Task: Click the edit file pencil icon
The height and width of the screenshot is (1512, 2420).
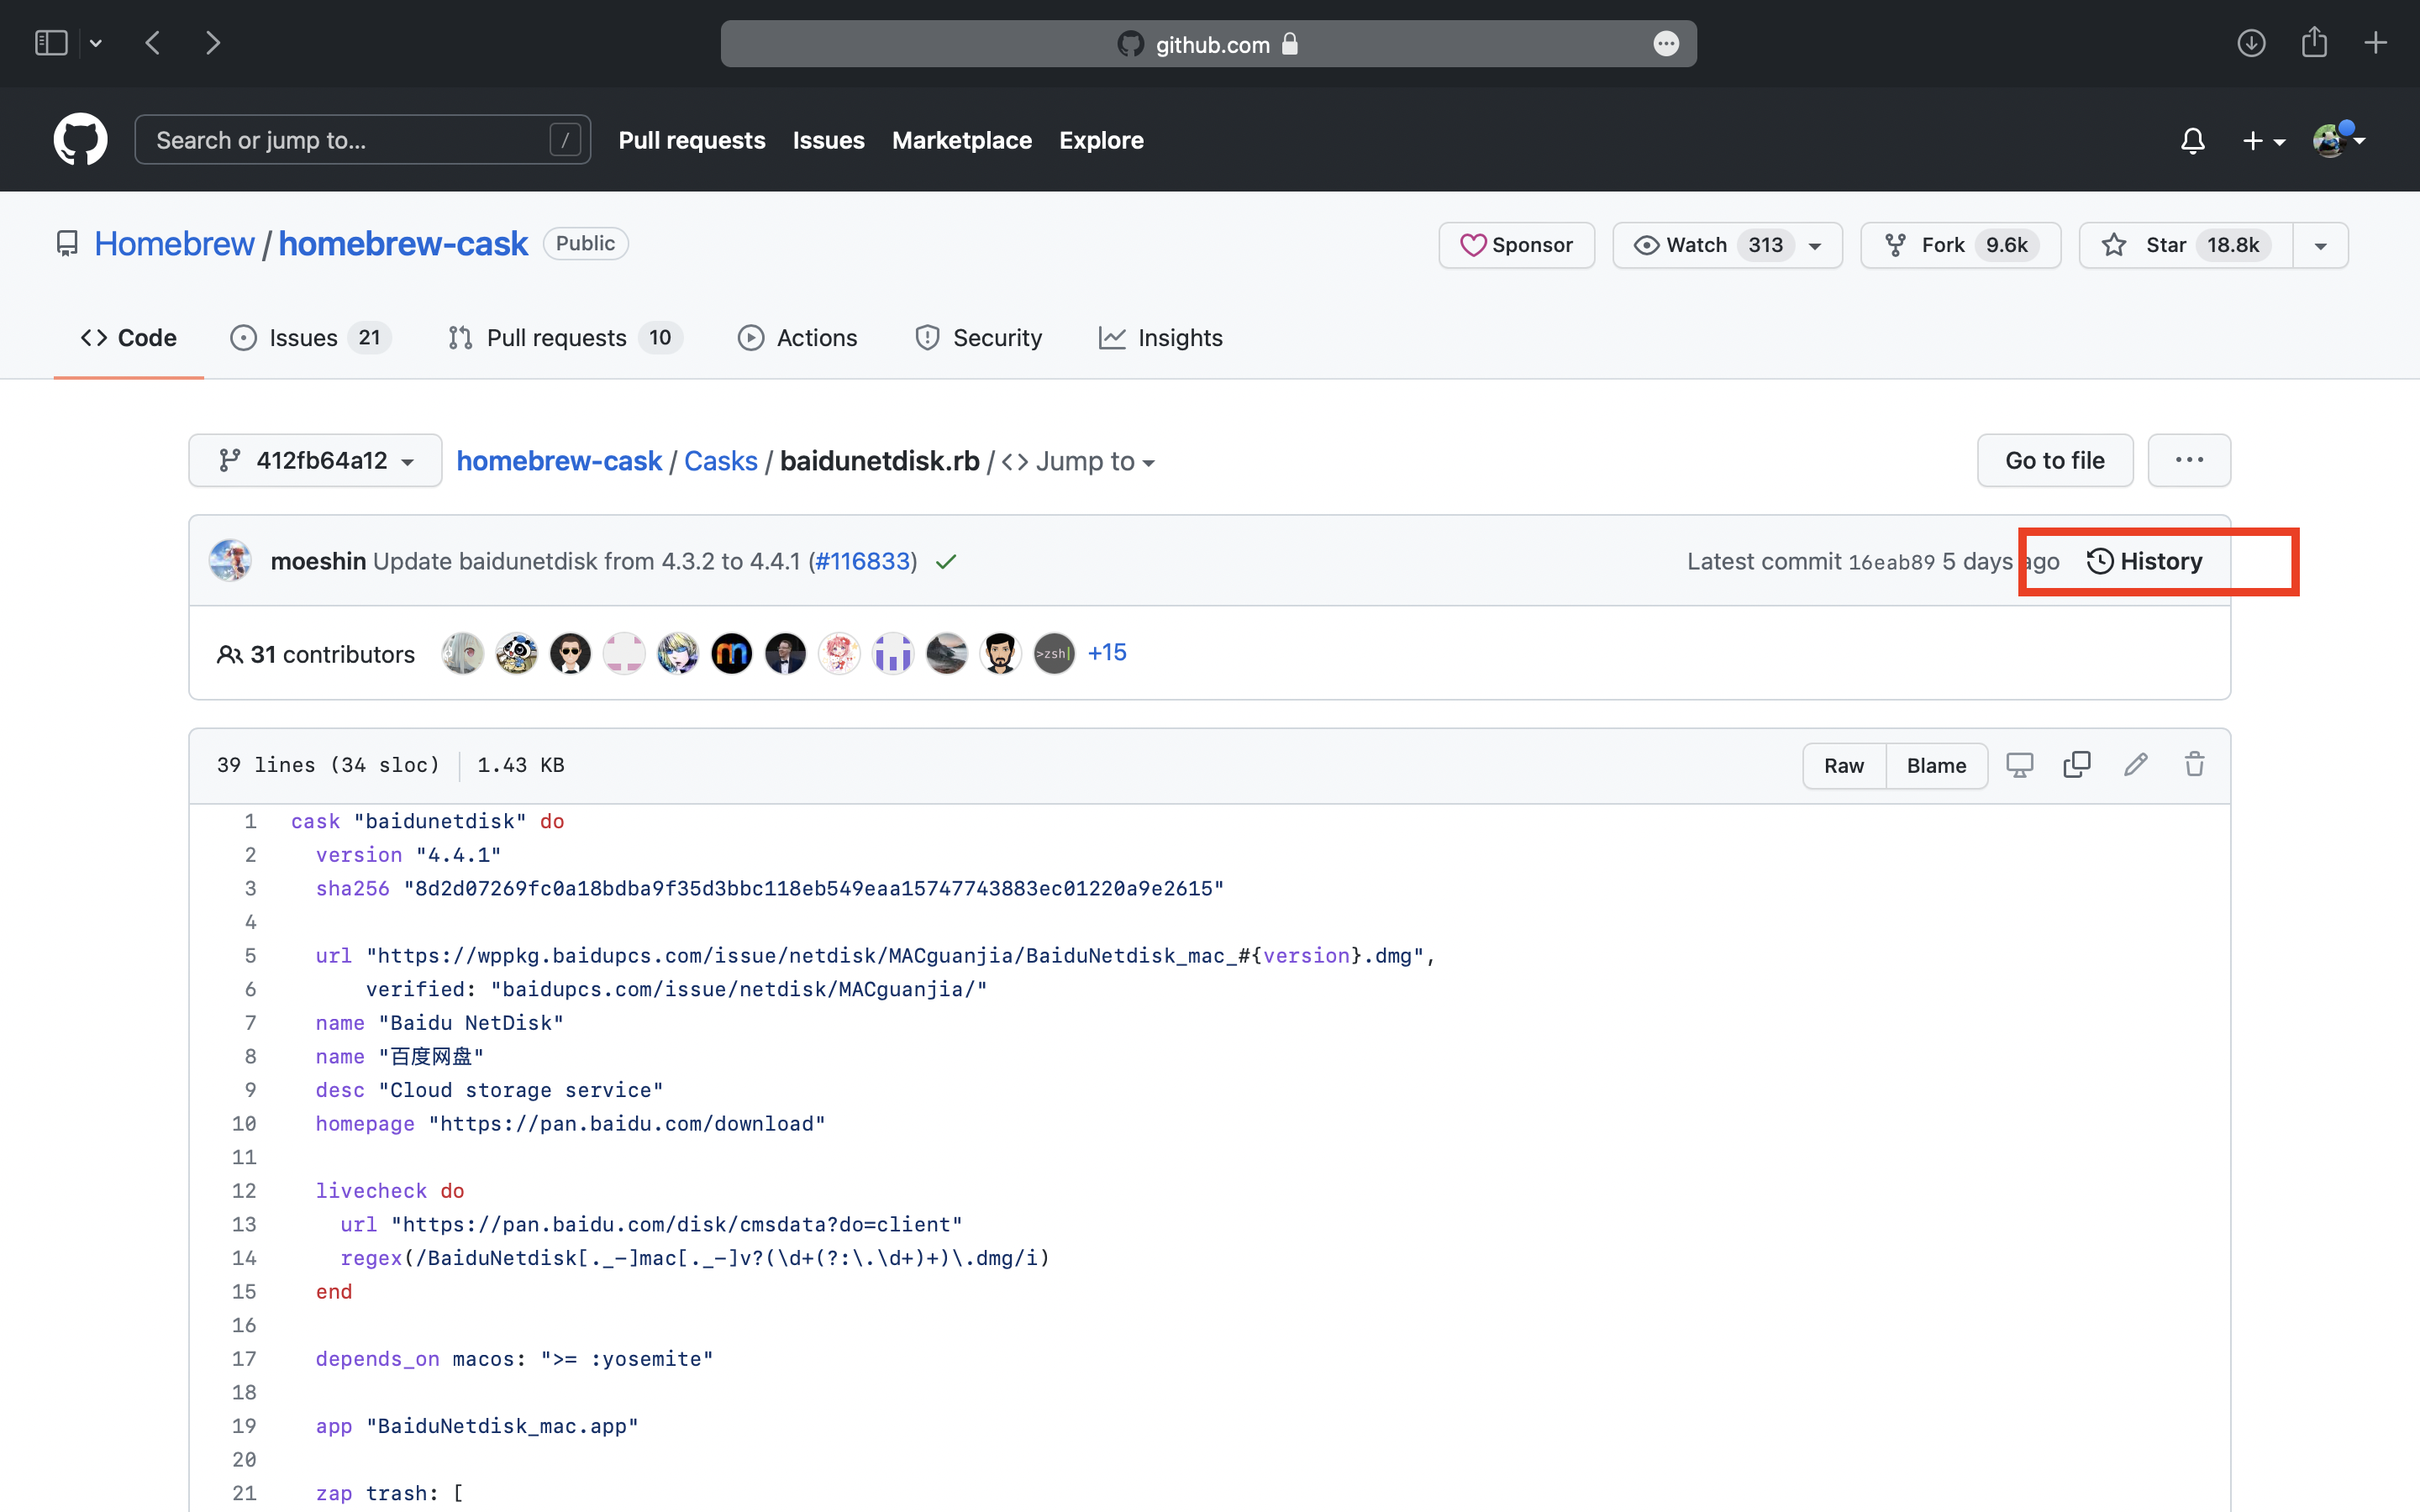Action: 2134,764
